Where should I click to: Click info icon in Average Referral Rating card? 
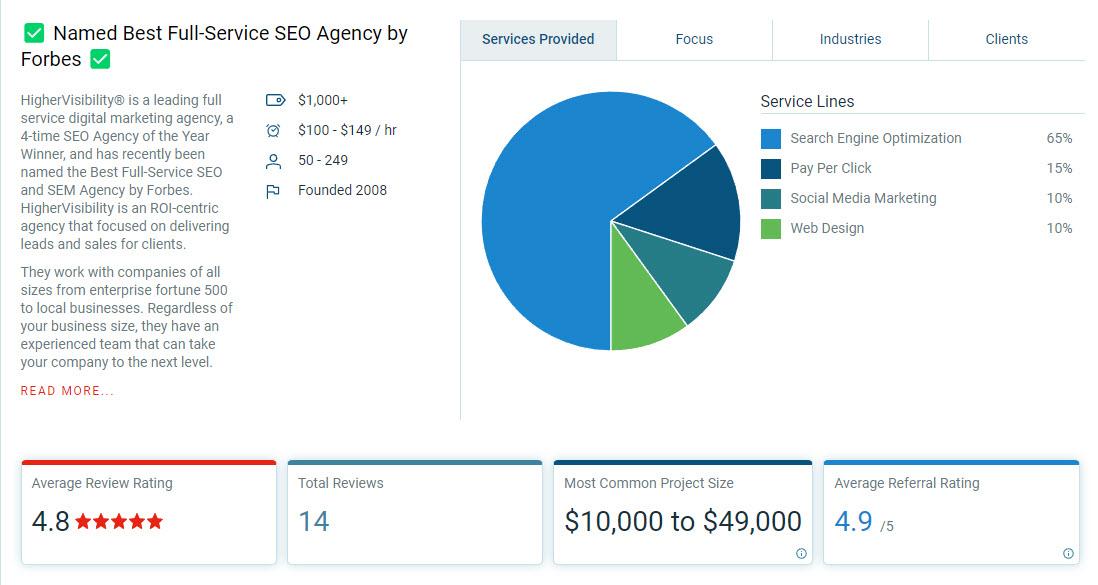[1068, 553]
